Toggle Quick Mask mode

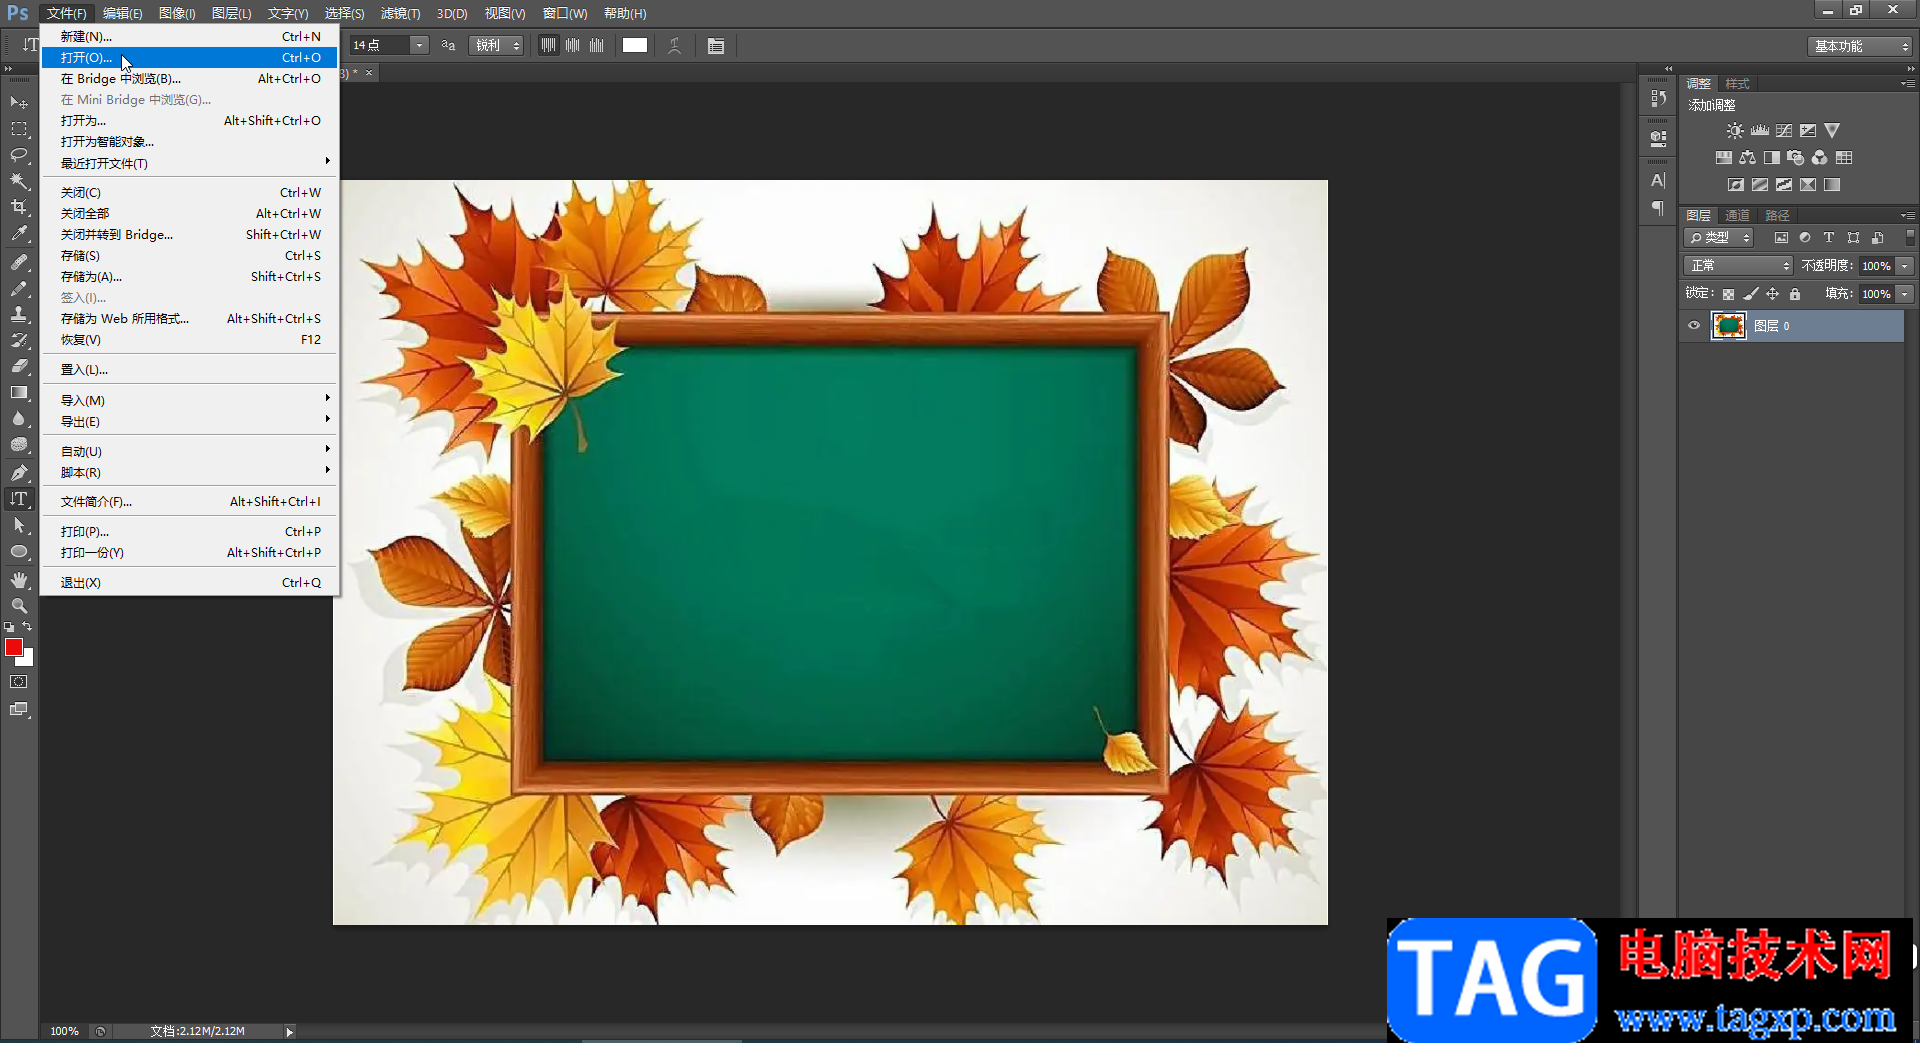tap(19, 682)
